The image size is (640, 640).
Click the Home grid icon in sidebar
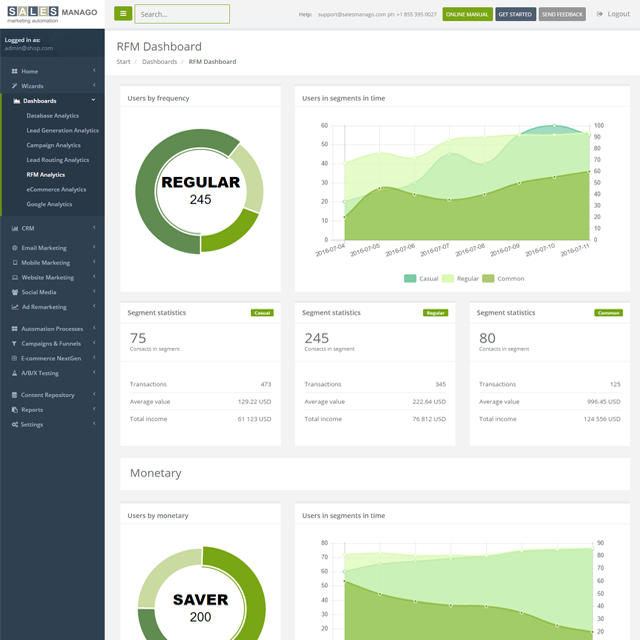[15, 71]
